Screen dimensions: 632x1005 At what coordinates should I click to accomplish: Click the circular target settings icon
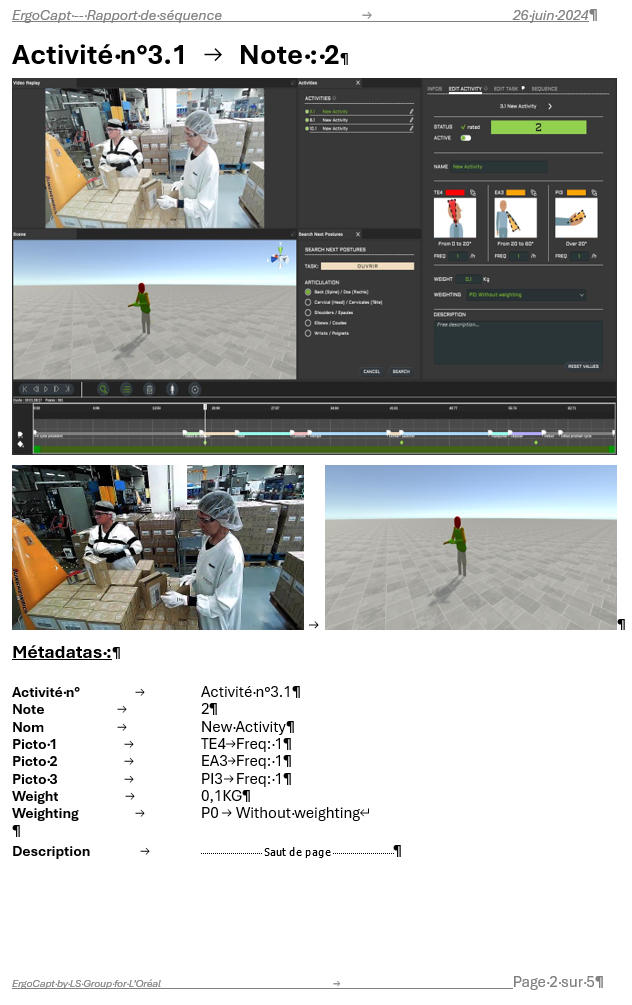coord(195,389)
